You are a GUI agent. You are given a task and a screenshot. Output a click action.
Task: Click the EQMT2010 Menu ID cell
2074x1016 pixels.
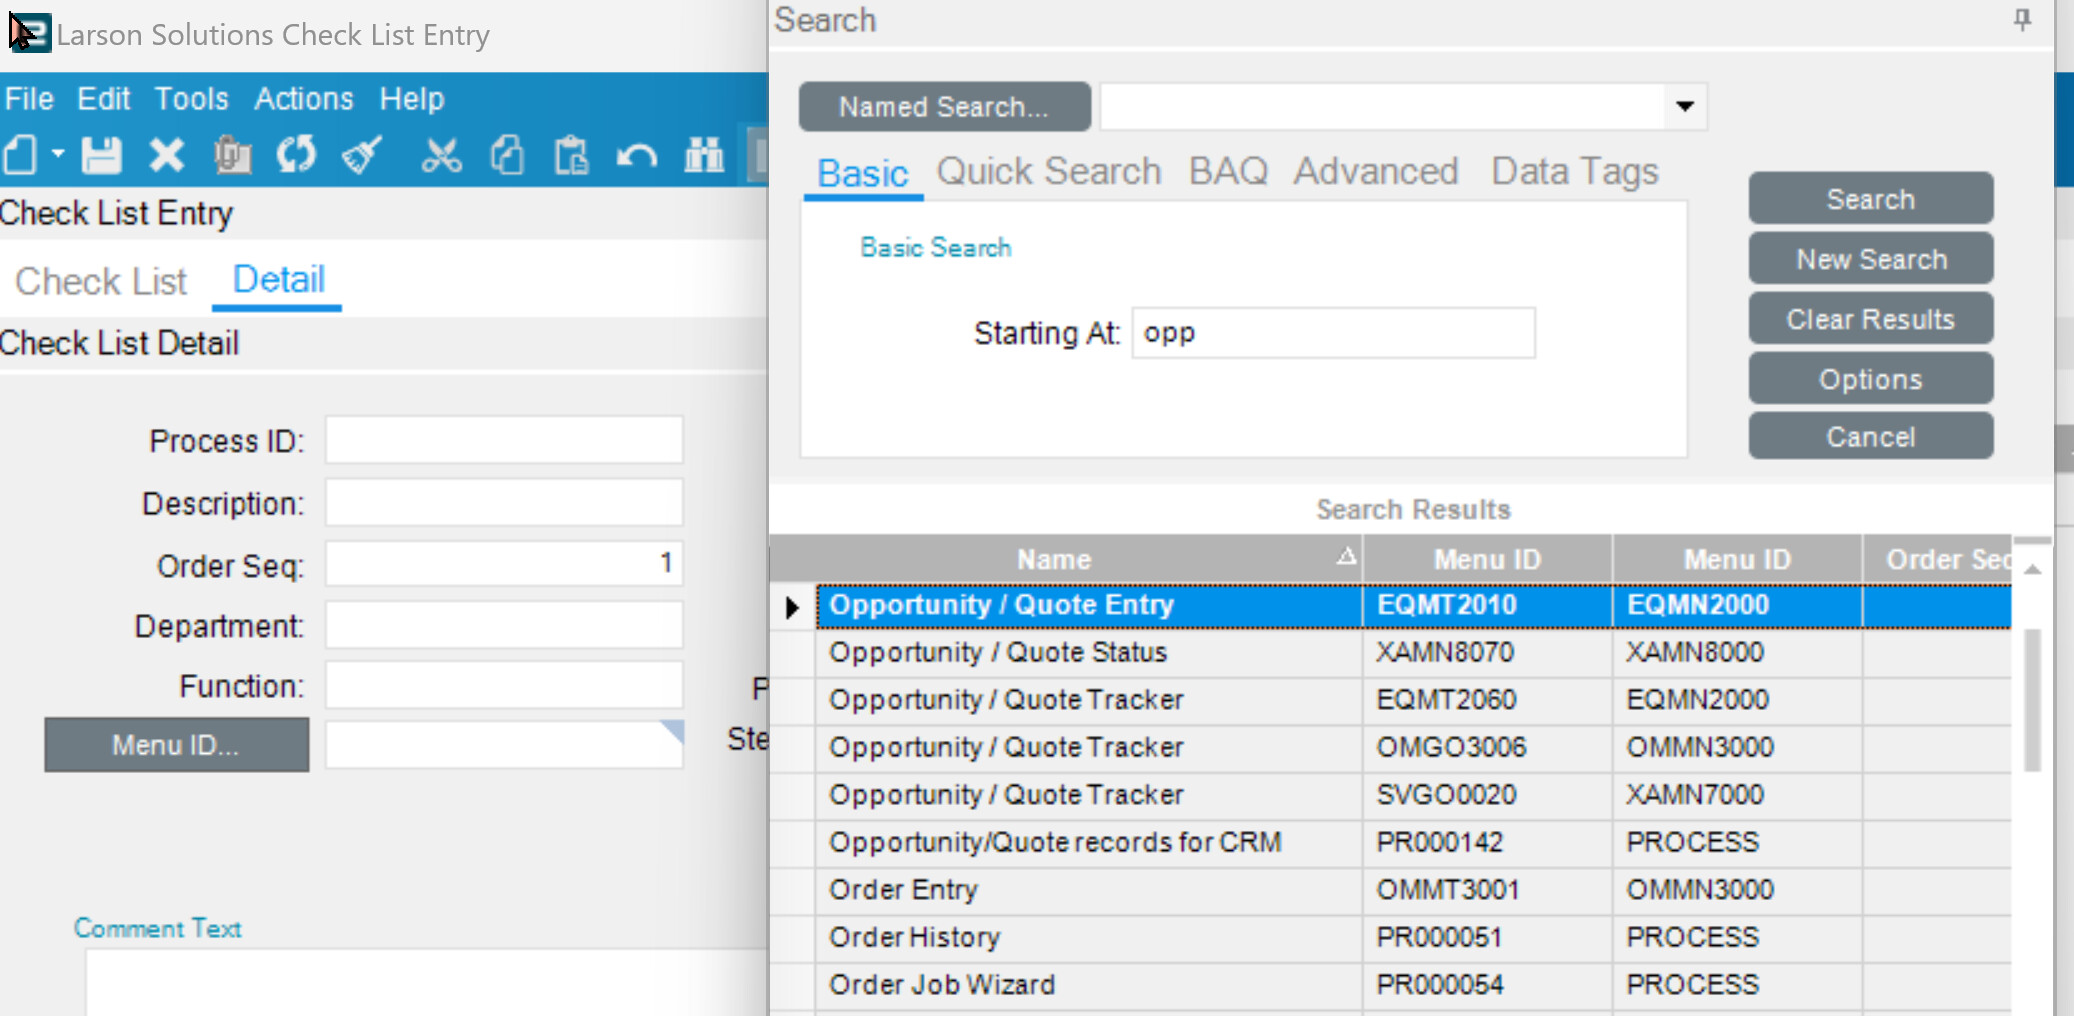click(x=1487, y=605)
